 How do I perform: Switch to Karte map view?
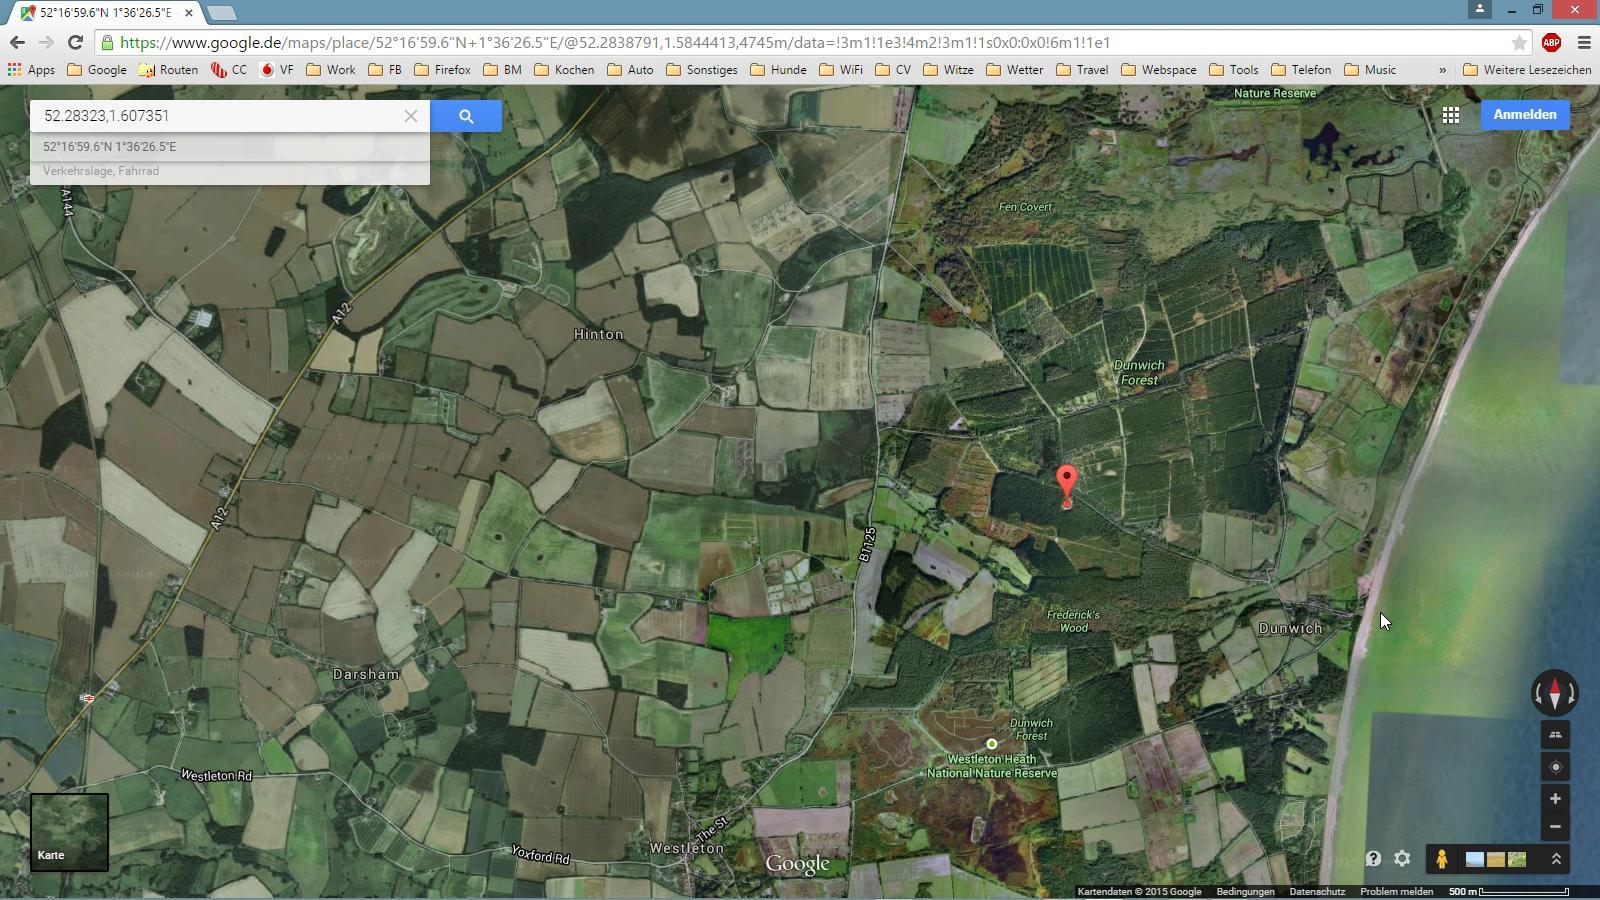pyautogui.click(x=69, y=832)
